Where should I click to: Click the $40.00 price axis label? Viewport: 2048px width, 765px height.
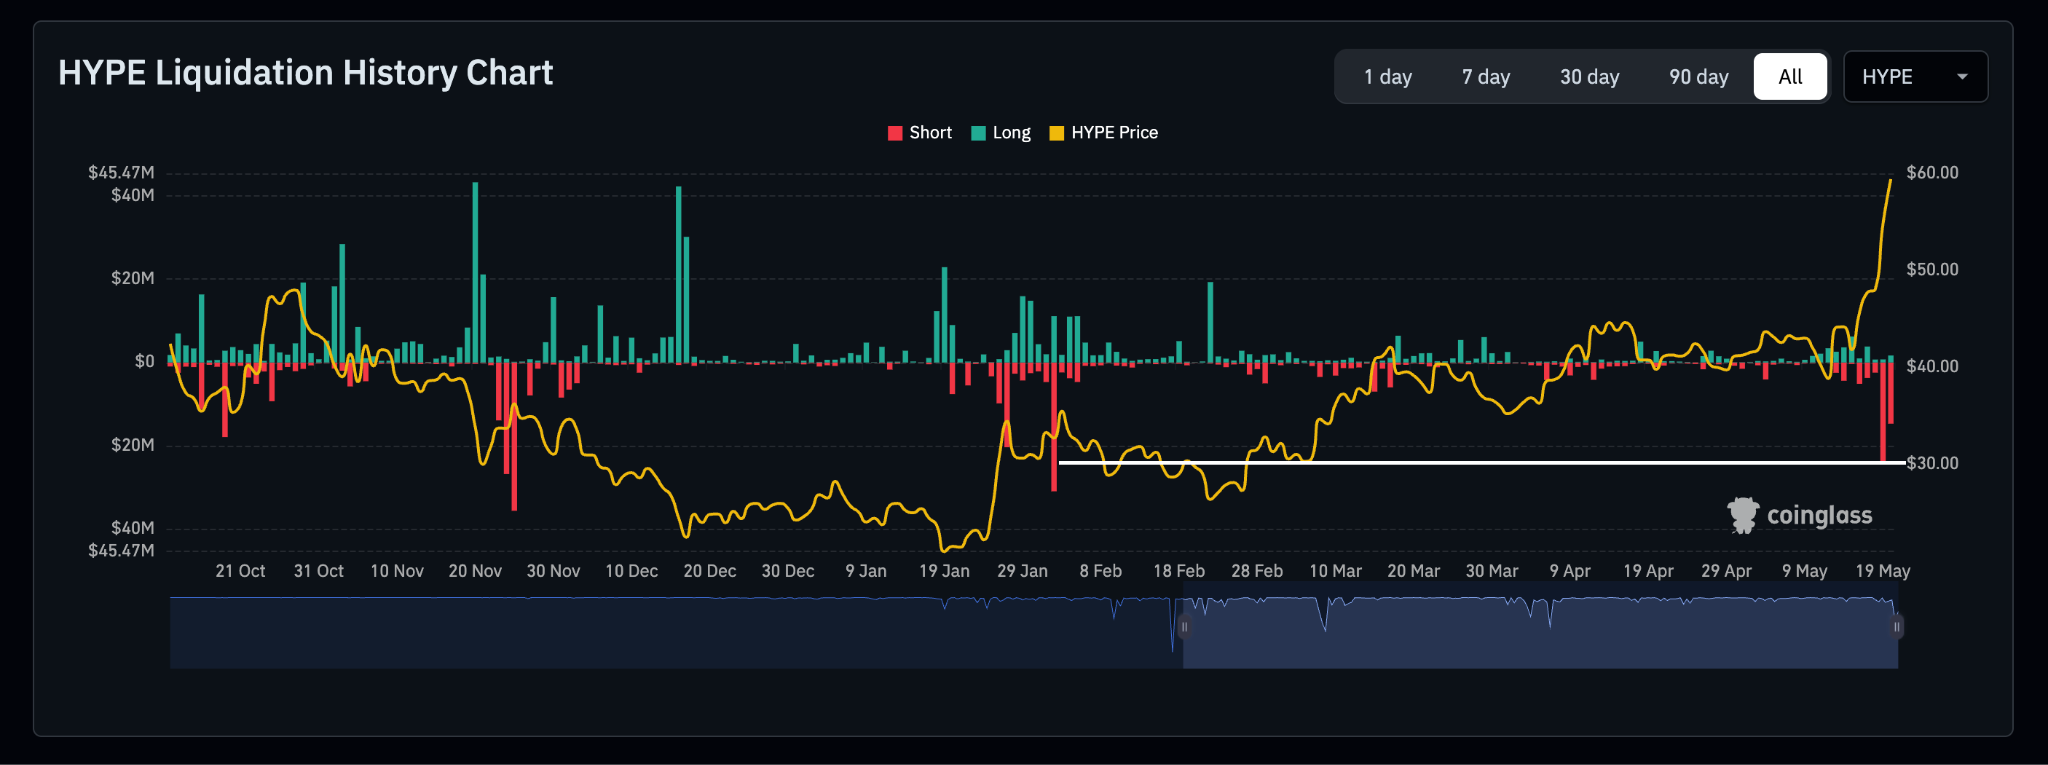pos(1933,366)
